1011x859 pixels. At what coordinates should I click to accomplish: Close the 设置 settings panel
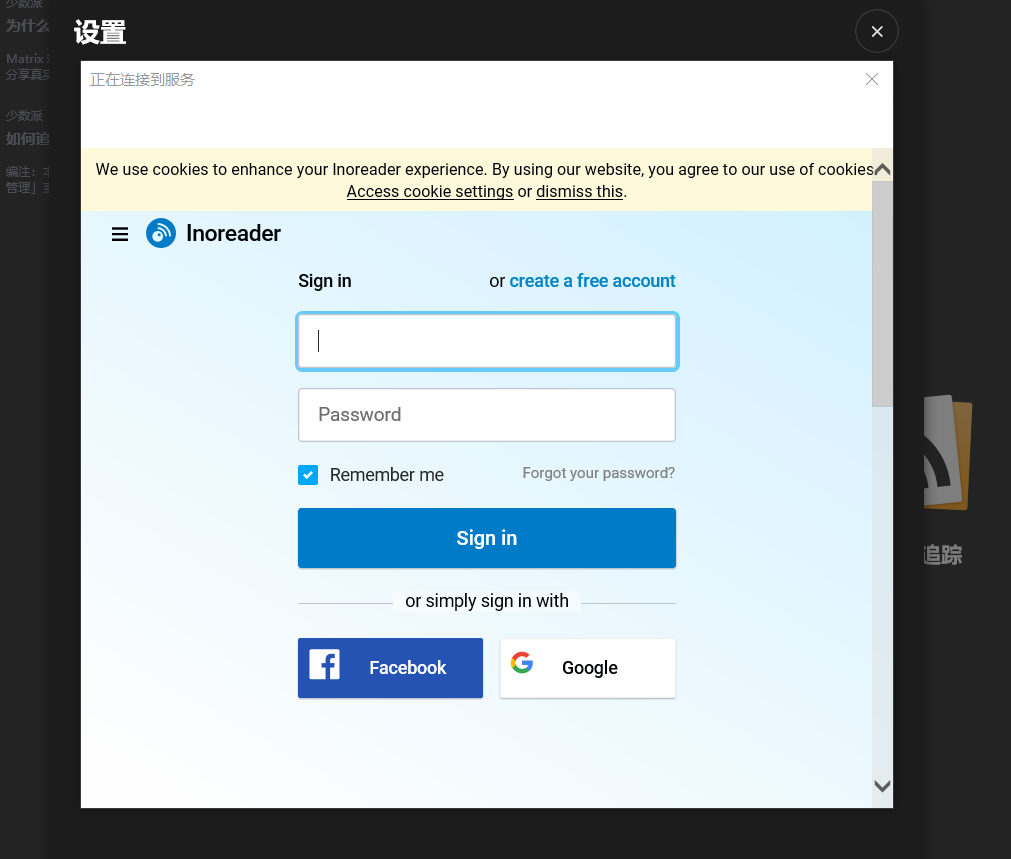[x=876, y=31]
